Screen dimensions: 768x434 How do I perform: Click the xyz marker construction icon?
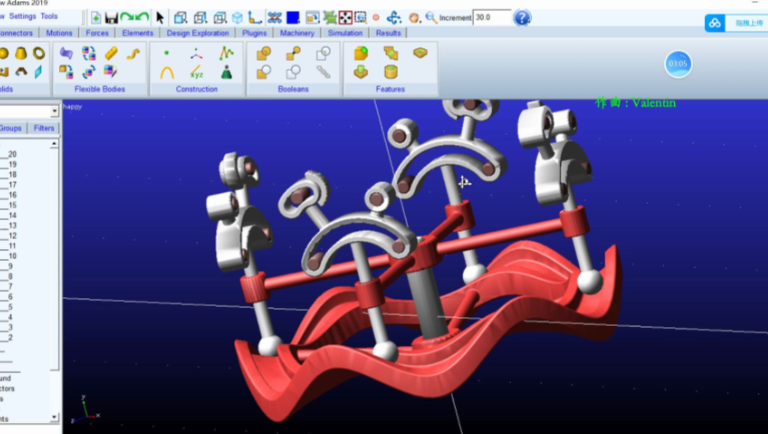click(x=196, y=72)
